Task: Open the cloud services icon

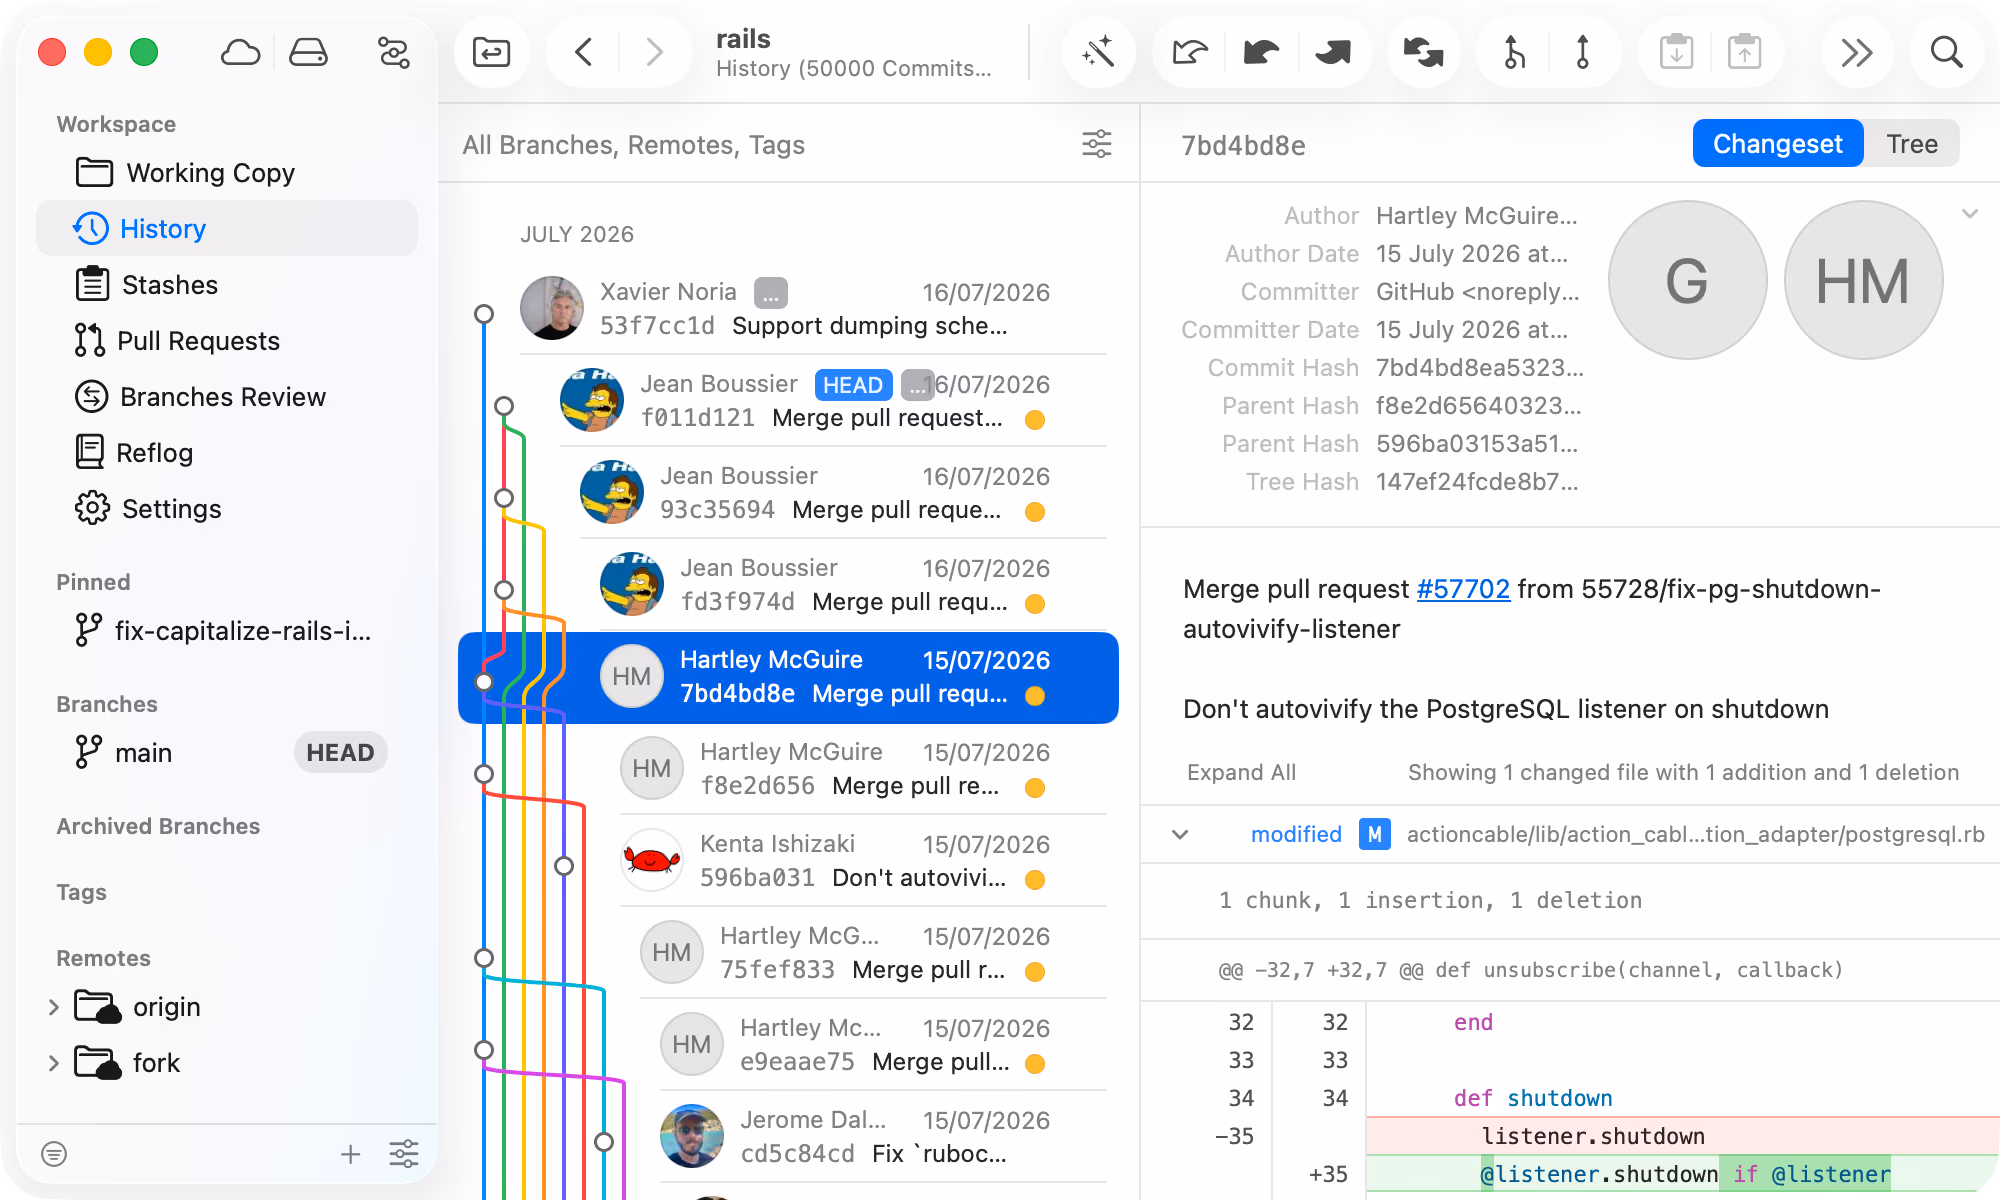Action: pos(240,52)
